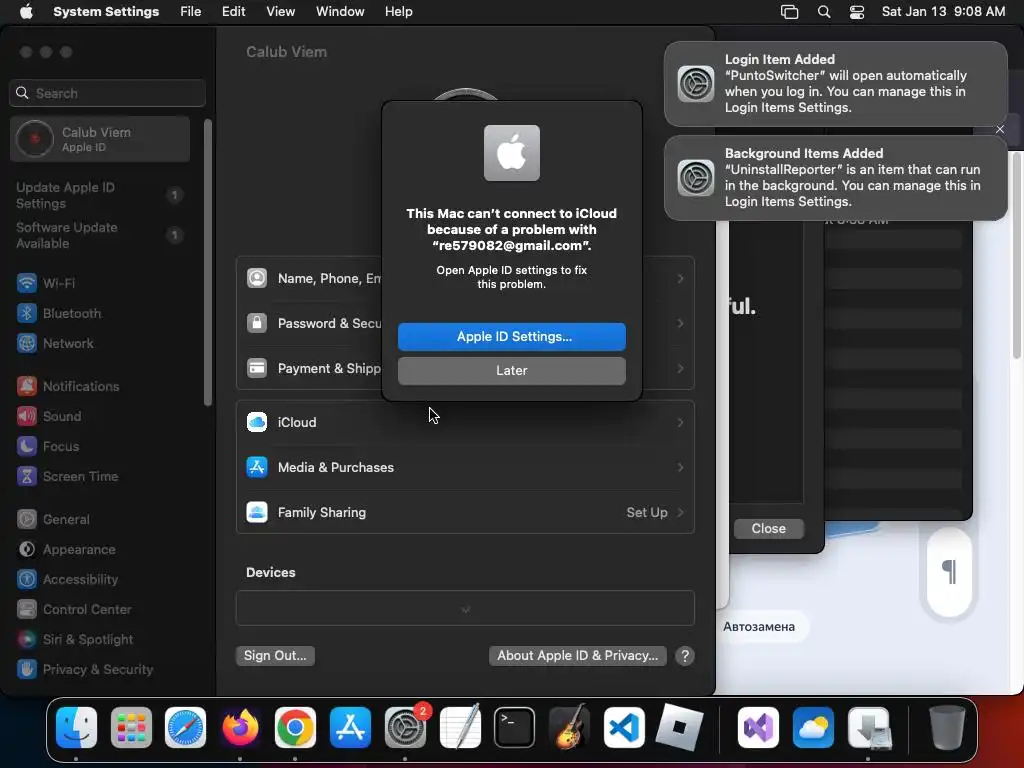The height and width of the screenshot is (768, 1024).
Task: Expand the iCloud row
Action: click(465, 423)
